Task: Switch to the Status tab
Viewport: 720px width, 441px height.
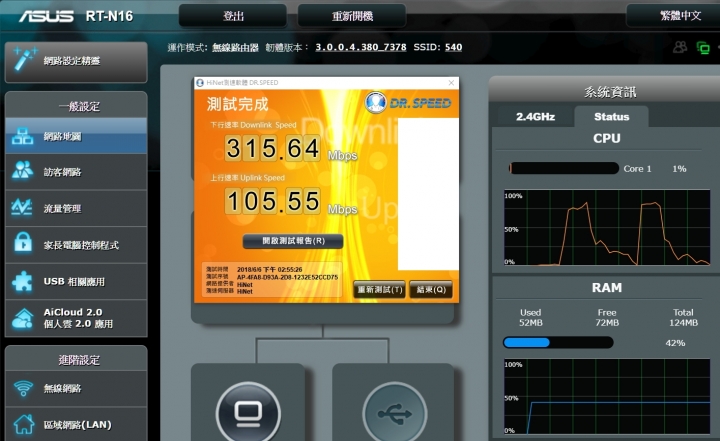Action: click(x=611, y=117)
